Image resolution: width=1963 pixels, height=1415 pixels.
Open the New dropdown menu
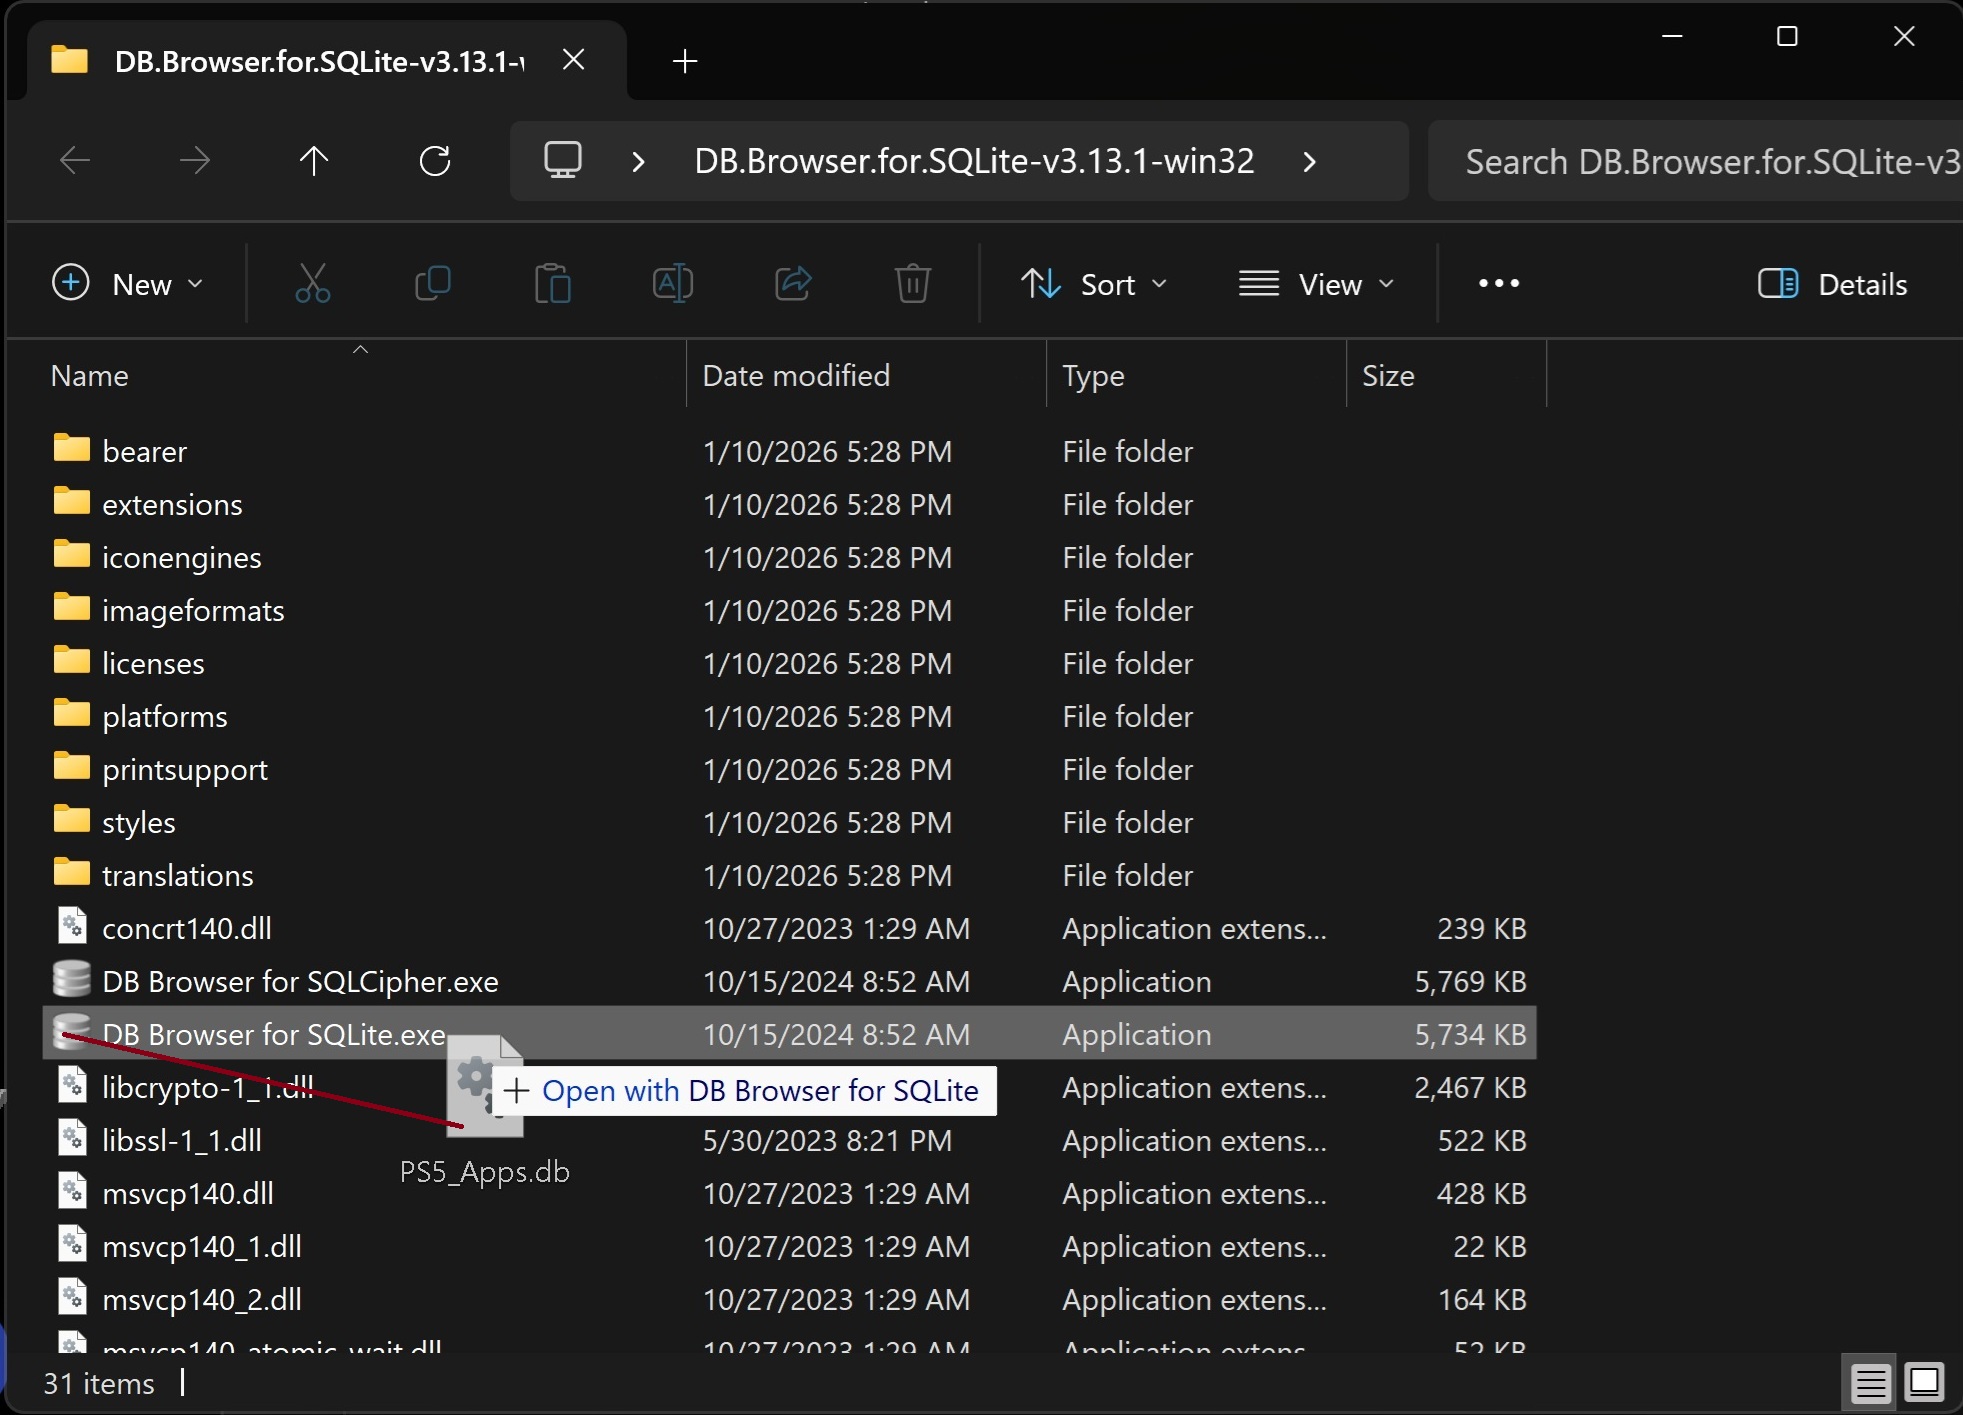(127, 284)
